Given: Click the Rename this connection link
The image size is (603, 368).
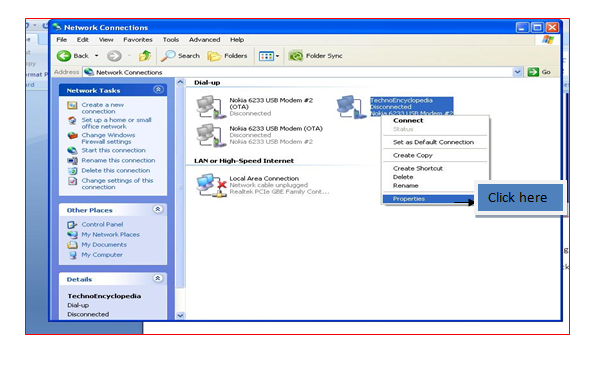Looking at the screenshot, I should [x=118, y=160].
